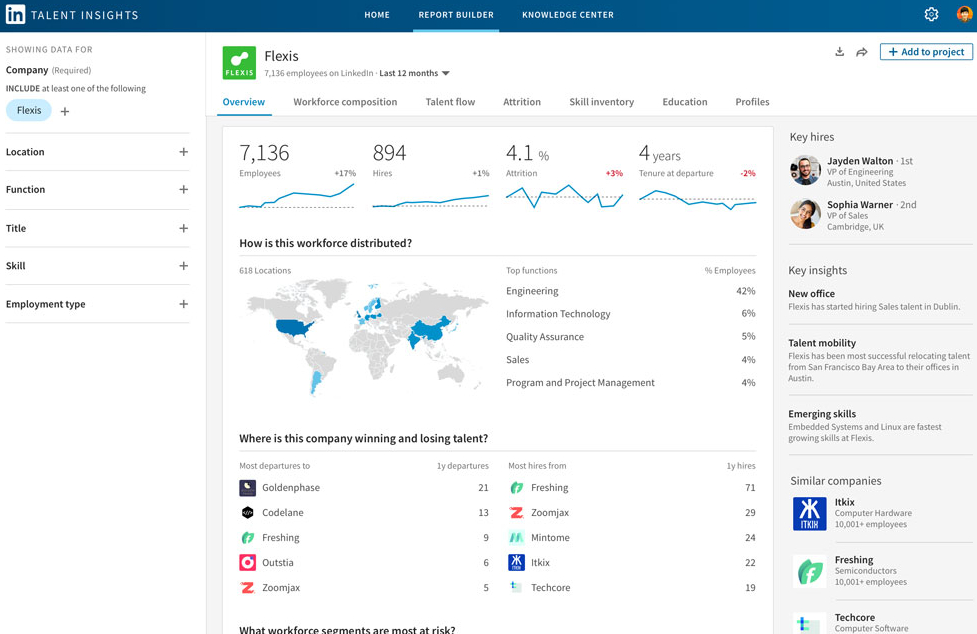Click the Flexis company filter chip
977x634 pixels.
[x=29, y=110]
